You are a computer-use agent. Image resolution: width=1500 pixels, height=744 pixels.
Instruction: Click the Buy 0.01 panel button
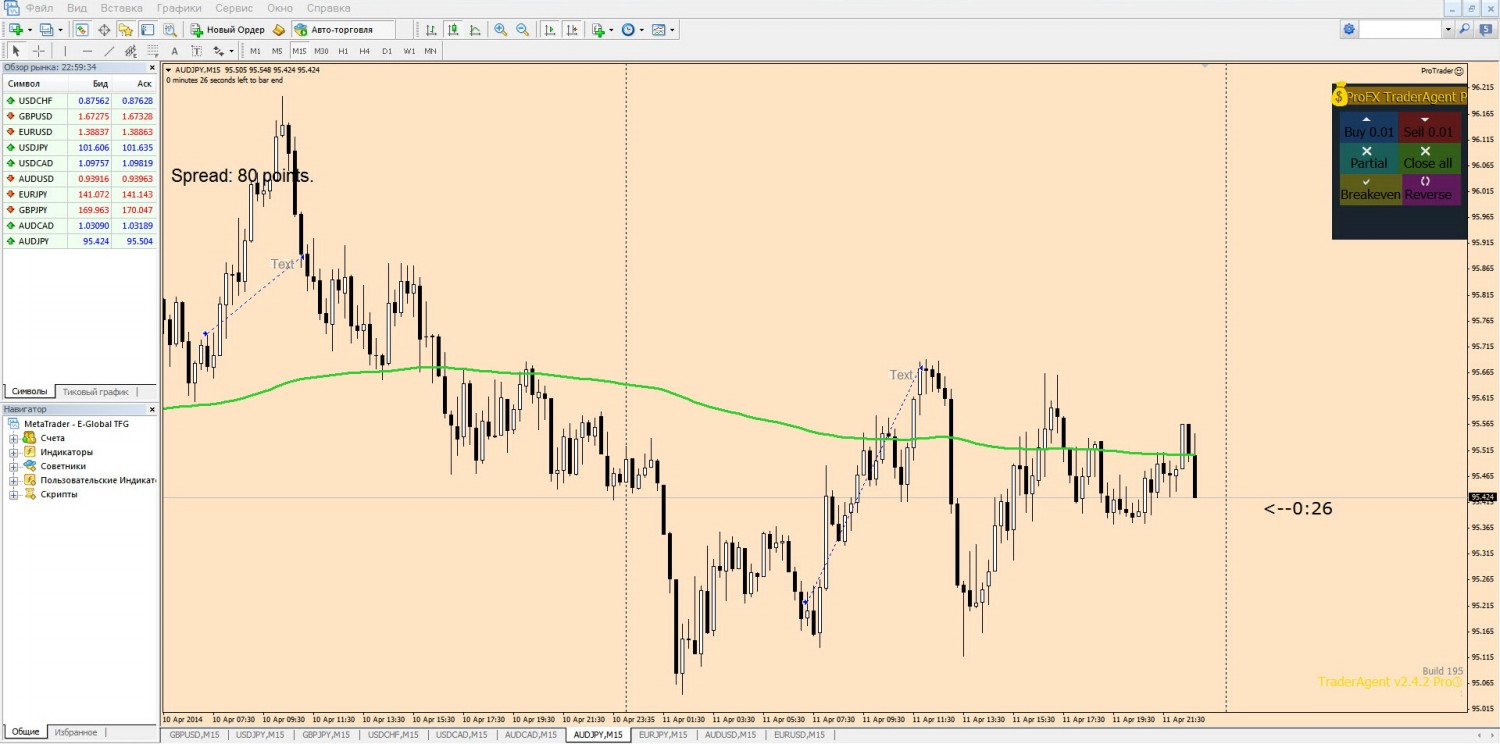(x=1368, y=126)
